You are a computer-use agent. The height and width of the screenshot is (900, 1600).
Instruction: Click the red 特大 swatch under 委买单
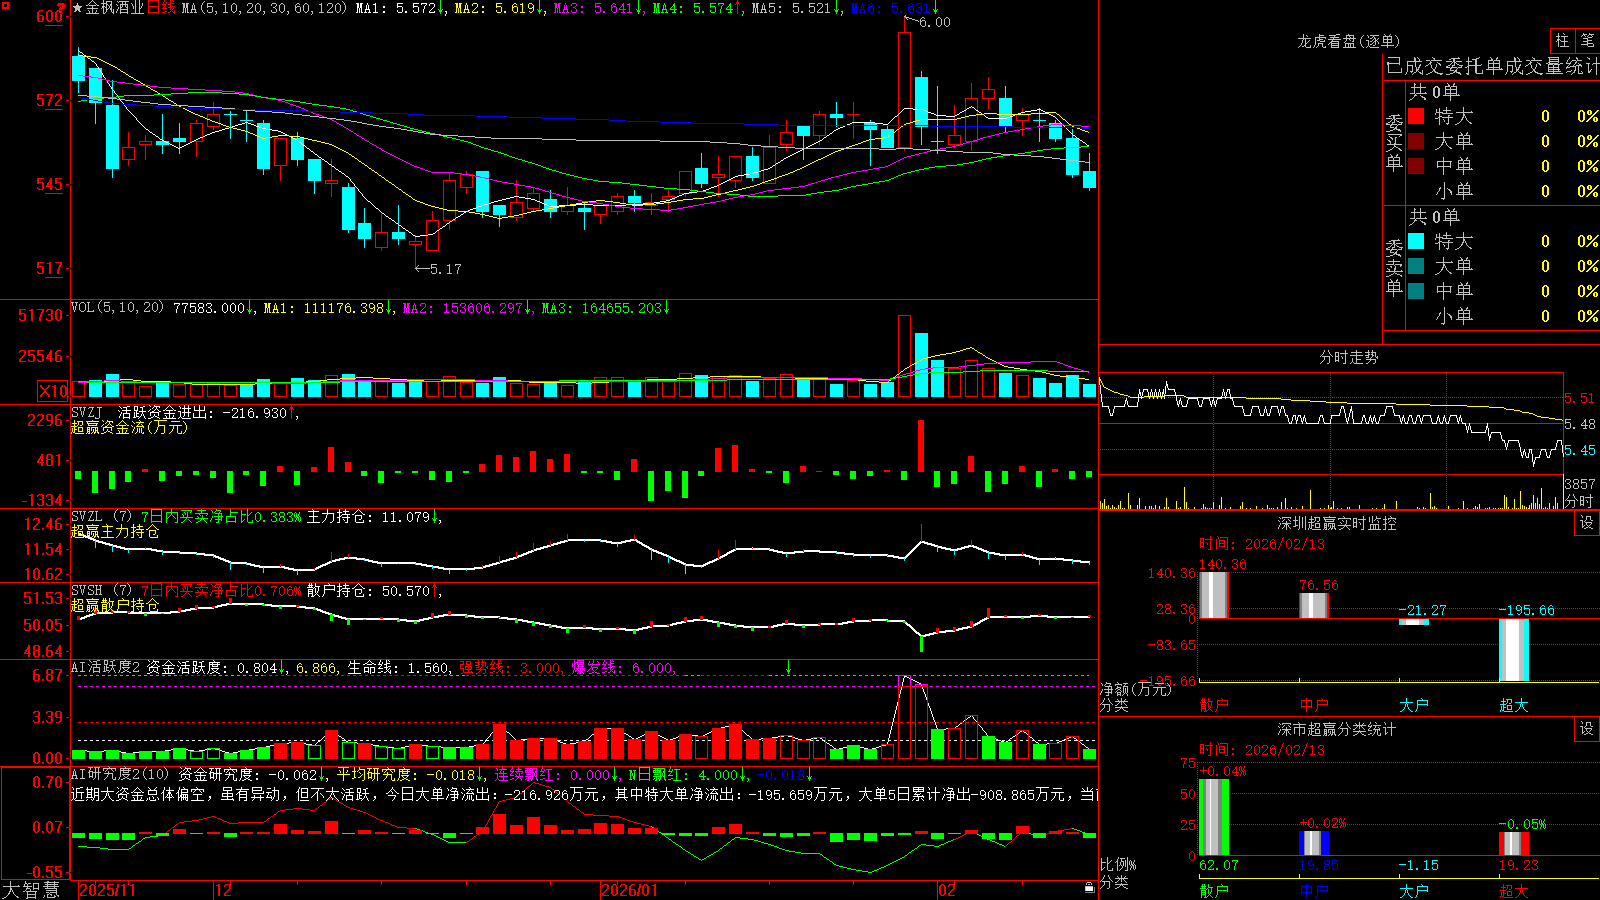pyautogui.click(x=1416, y=116)
